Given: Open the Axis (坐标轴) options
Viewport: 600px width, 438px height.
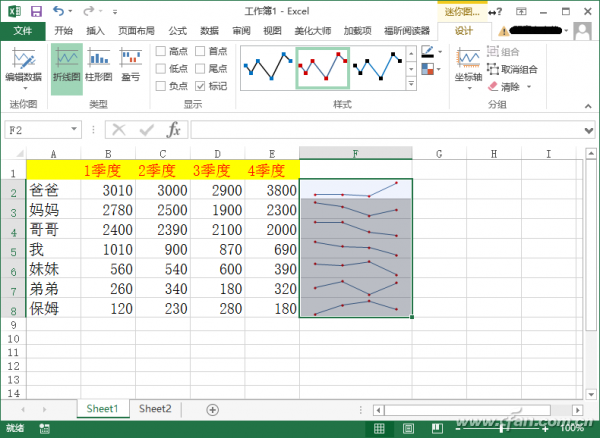Looking at the screenshot, I should pyautogui.click(x=467, y=66).
